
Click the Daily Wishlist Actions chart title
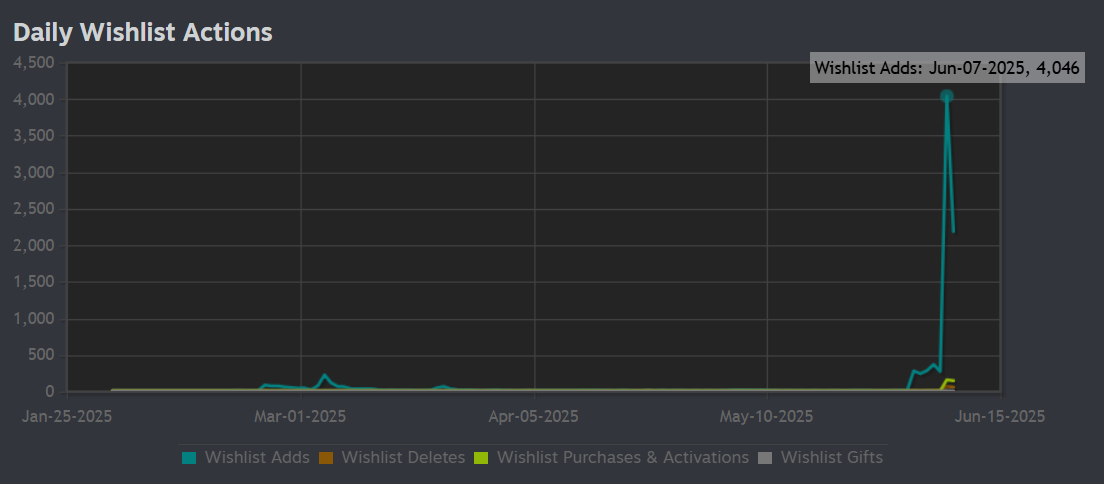(143, 32)
